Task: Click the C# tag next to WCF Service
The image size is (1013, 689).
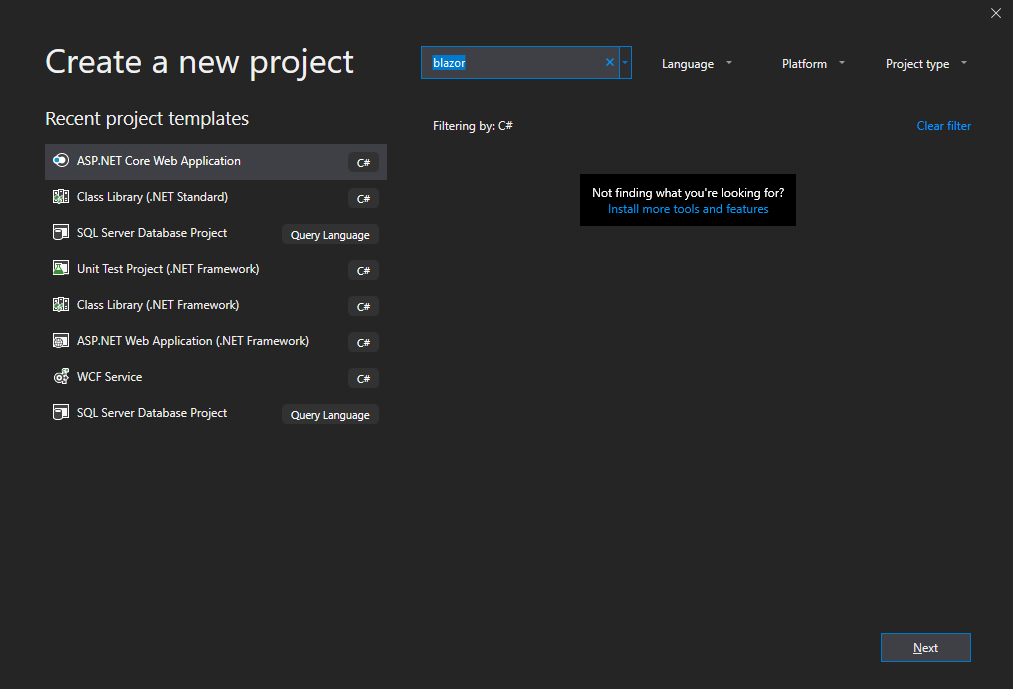Action: point(363,378)
